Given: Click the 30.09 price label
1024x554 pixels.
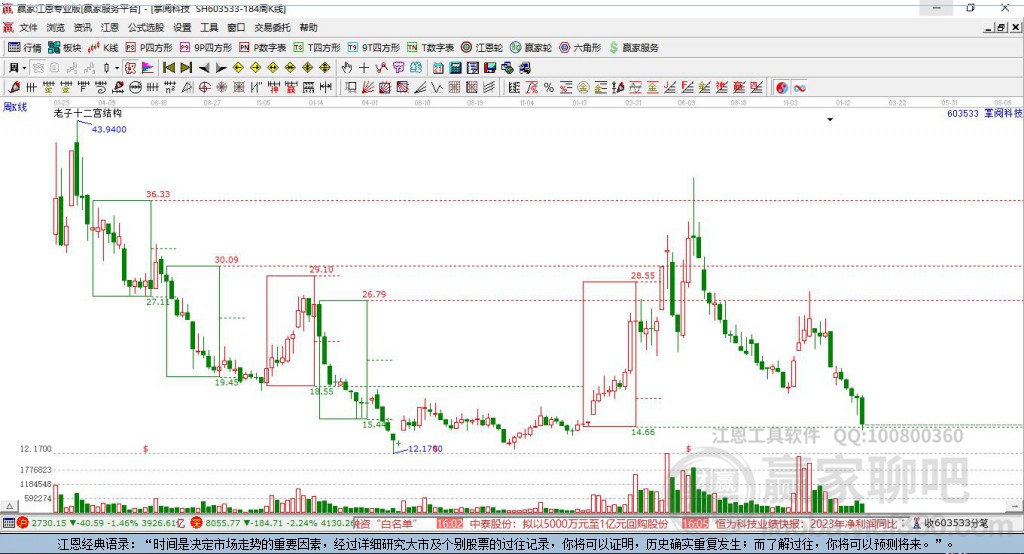Looking at the screenshot, I should 227,259.
